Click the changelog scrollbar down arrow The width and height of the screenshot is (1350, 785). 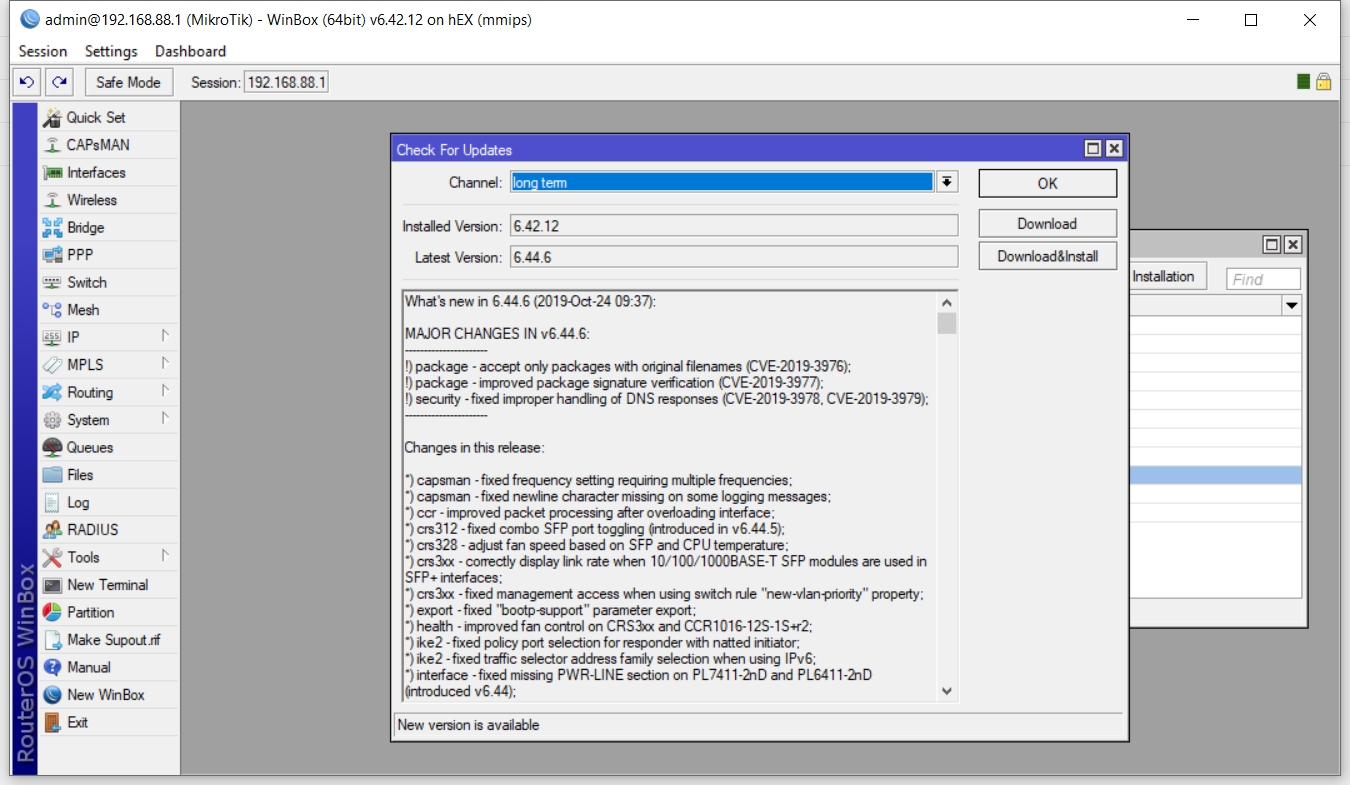[946, 692]
